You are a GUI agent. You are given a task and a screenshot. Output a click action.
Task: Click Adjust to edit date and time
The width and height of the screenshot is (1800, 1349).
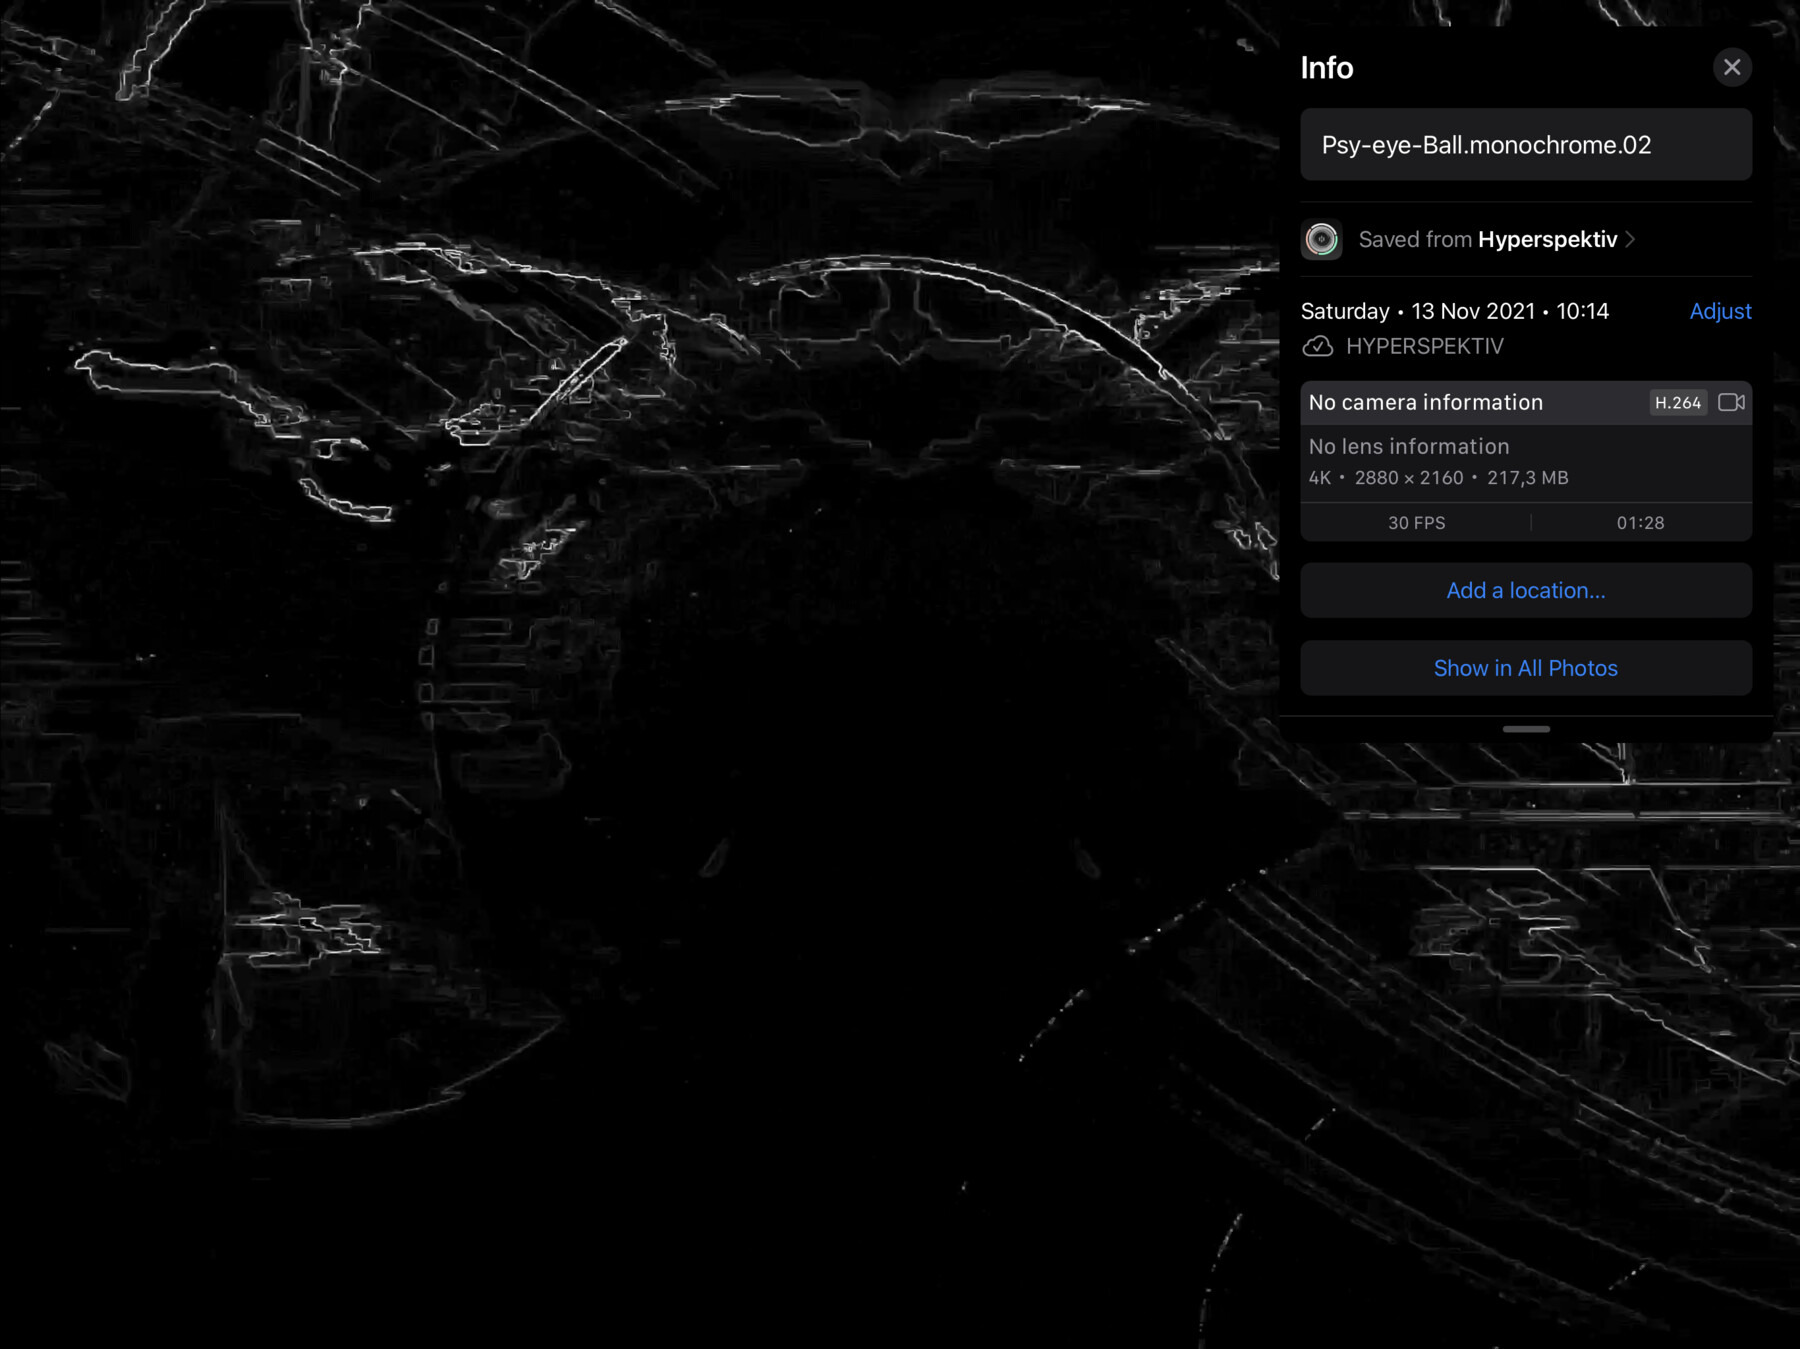point(1720,311)
